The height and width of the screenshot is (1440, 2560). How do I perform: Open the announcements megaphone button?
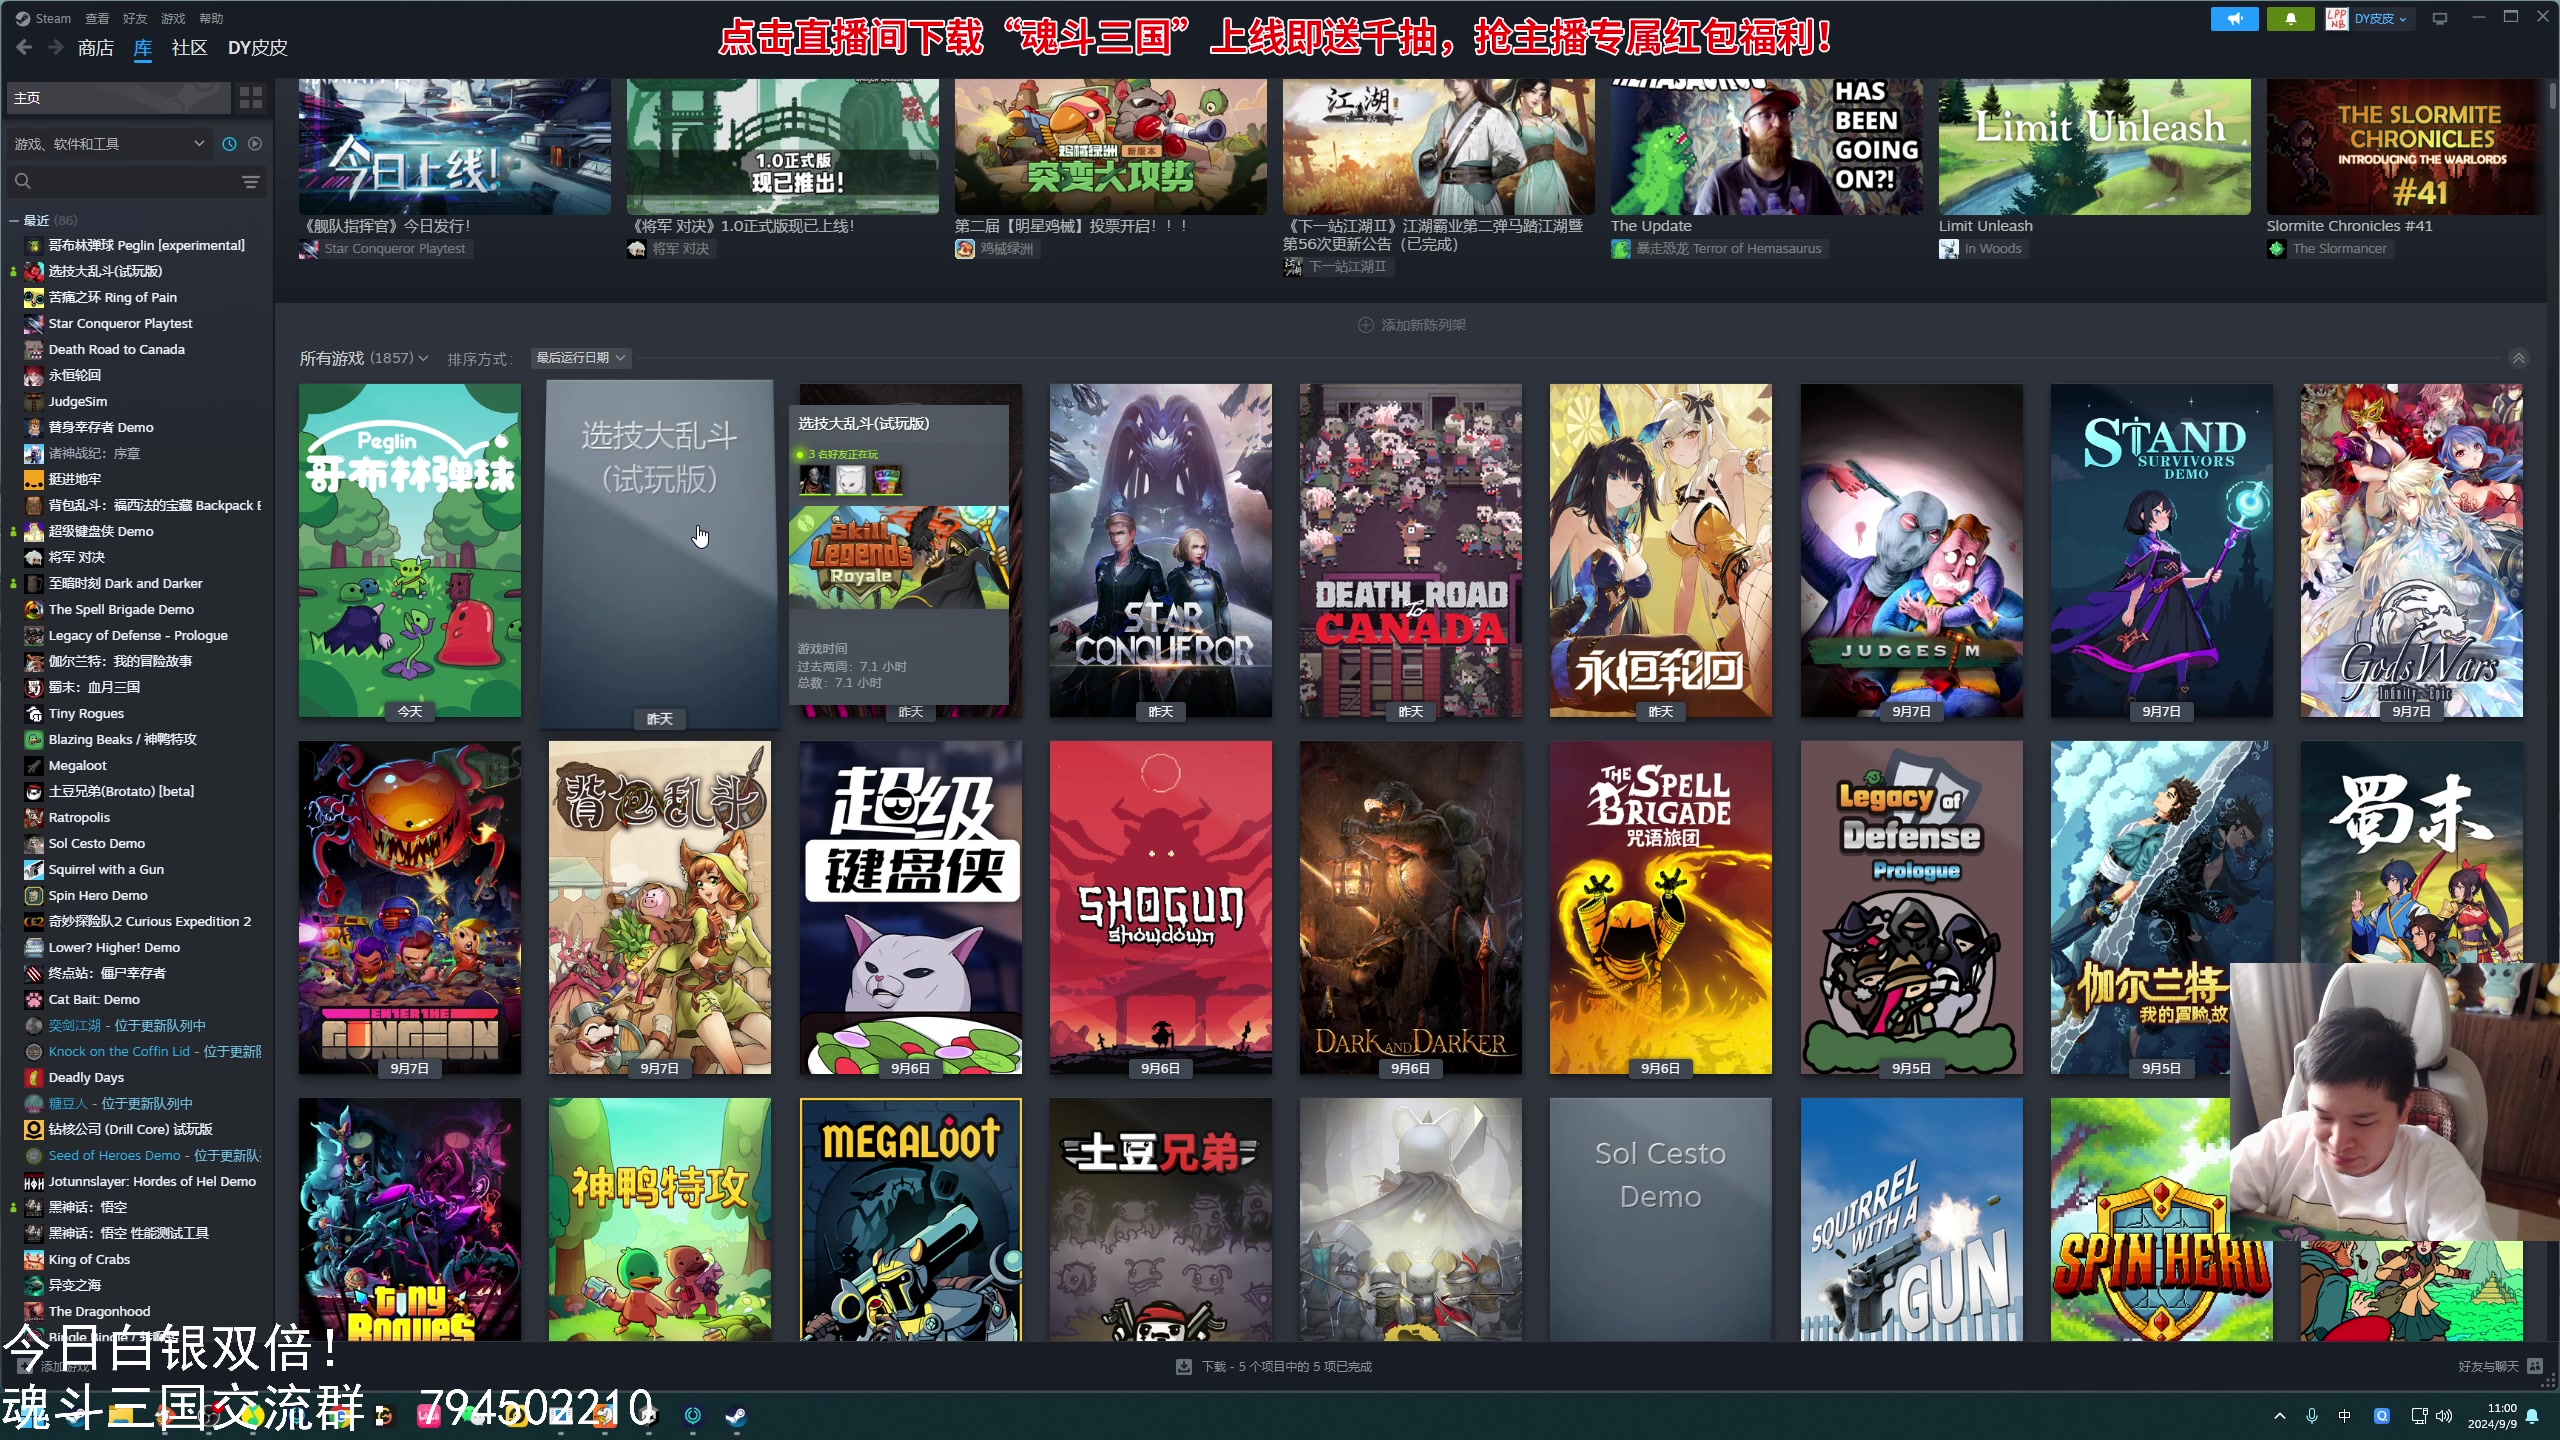[2234, 19]
